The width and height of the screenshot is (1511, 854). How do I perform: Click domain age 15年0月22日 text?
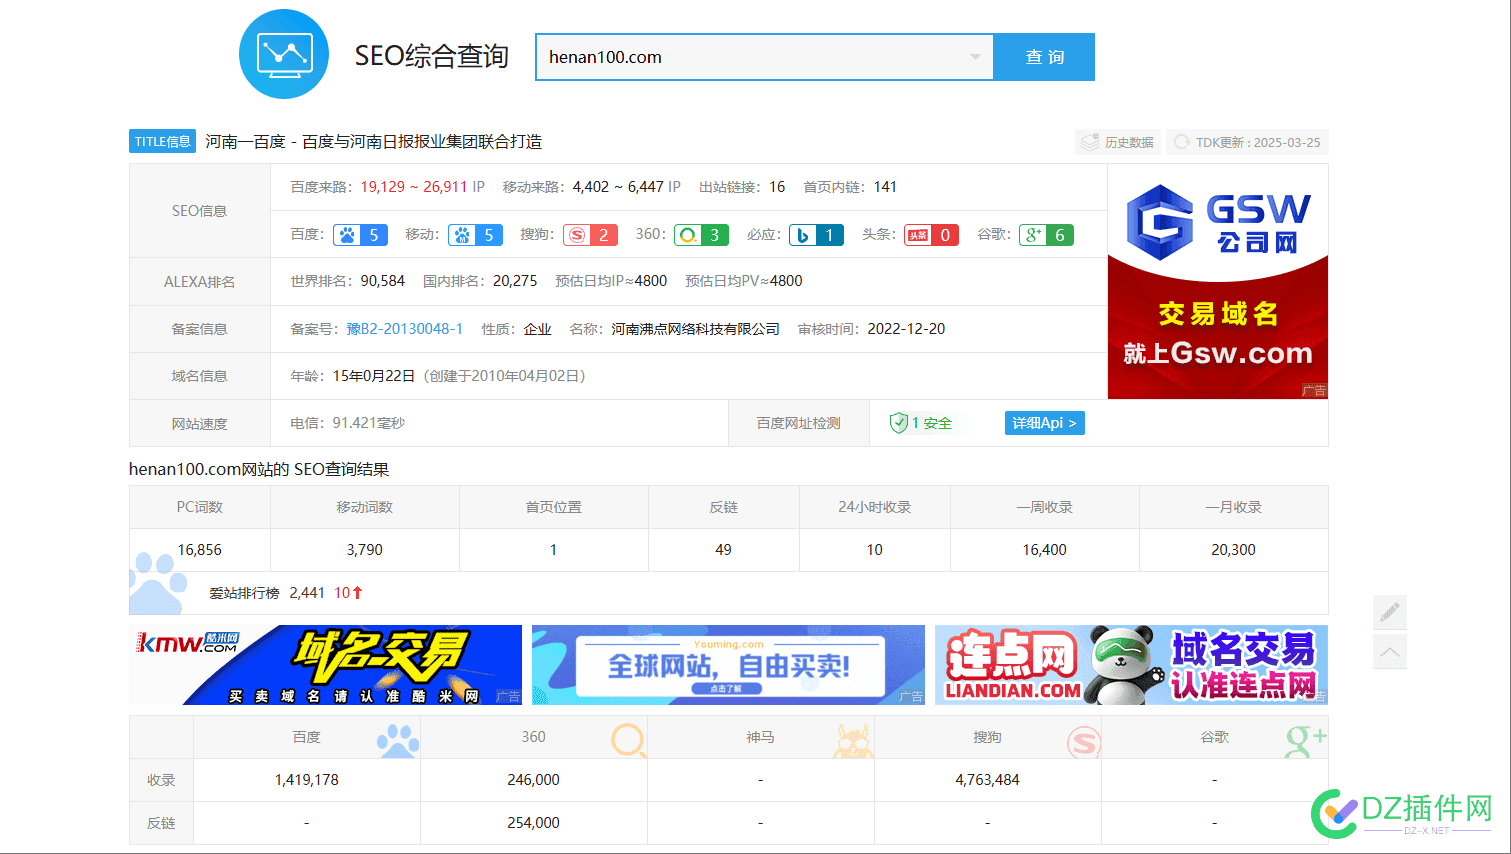tap(373, 376)
